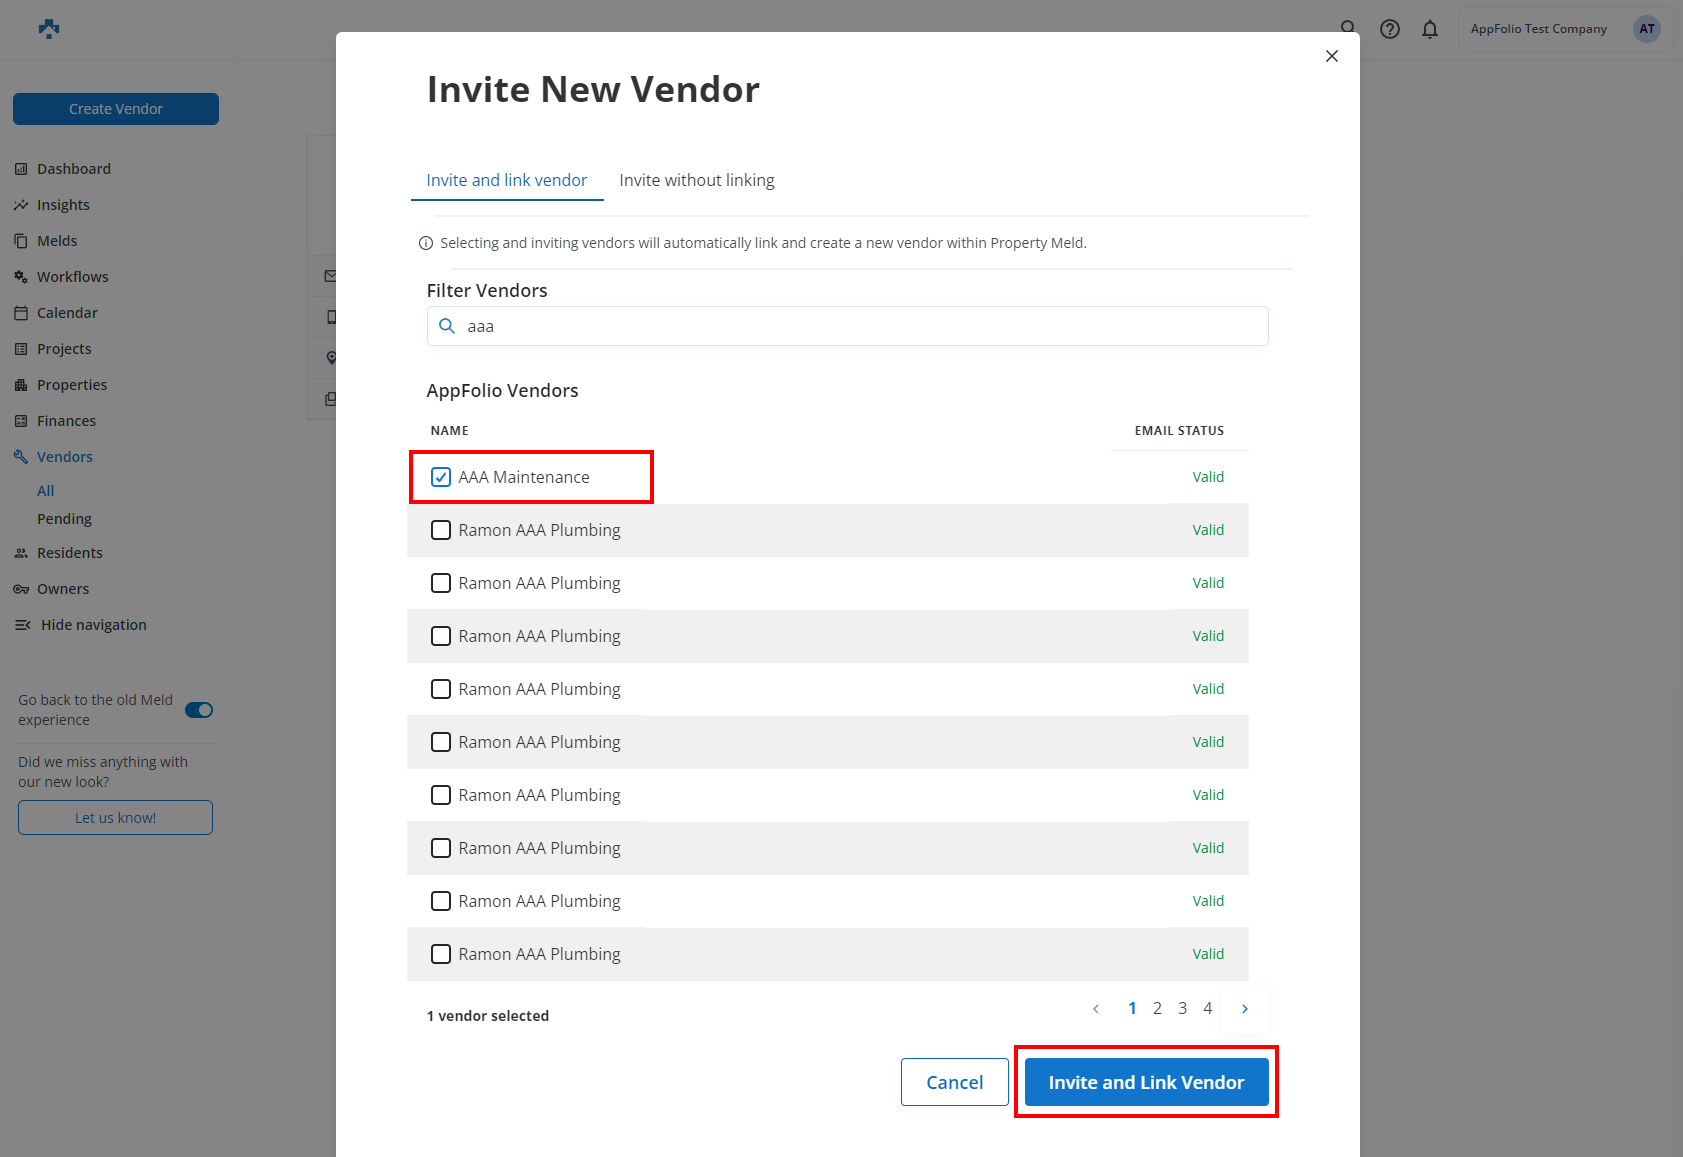Click the Dashboard icon in sidebar
Viewport: 1683px width, 1157px height.
pyautogui.click(x=21, y=169)
